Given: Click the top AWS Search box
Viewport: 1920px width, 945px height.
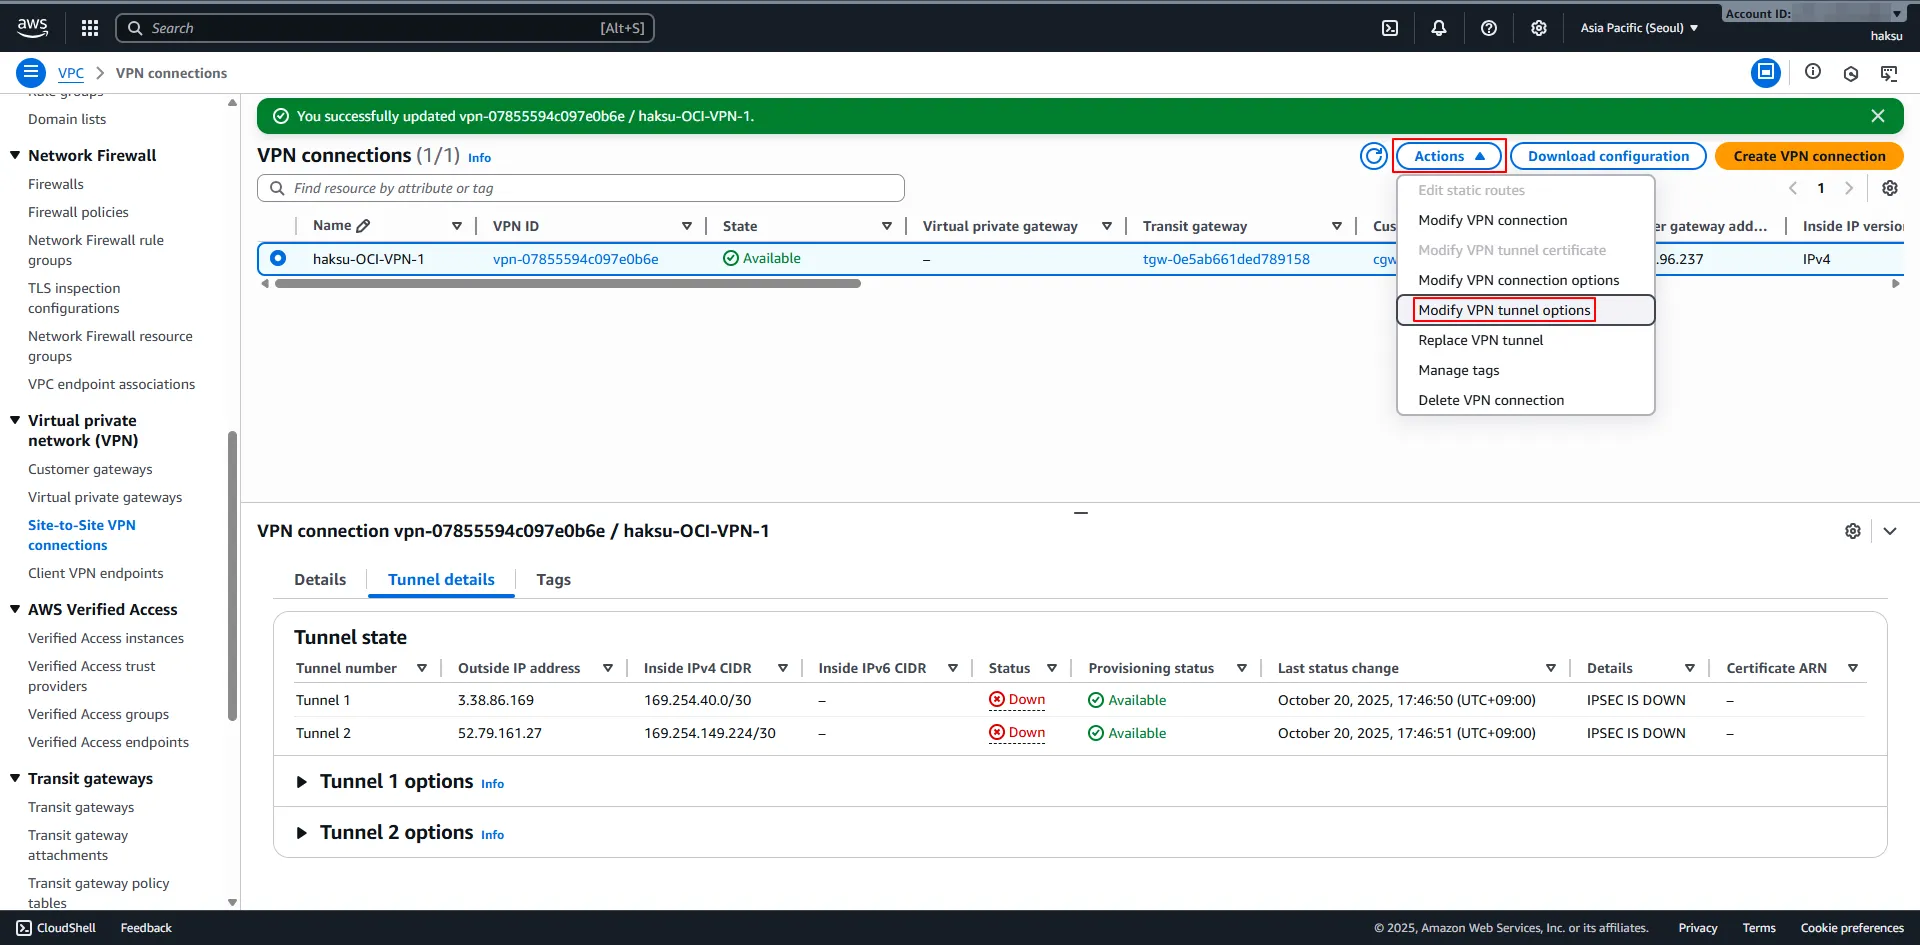Looking at the screenshot, I should 385,28.
